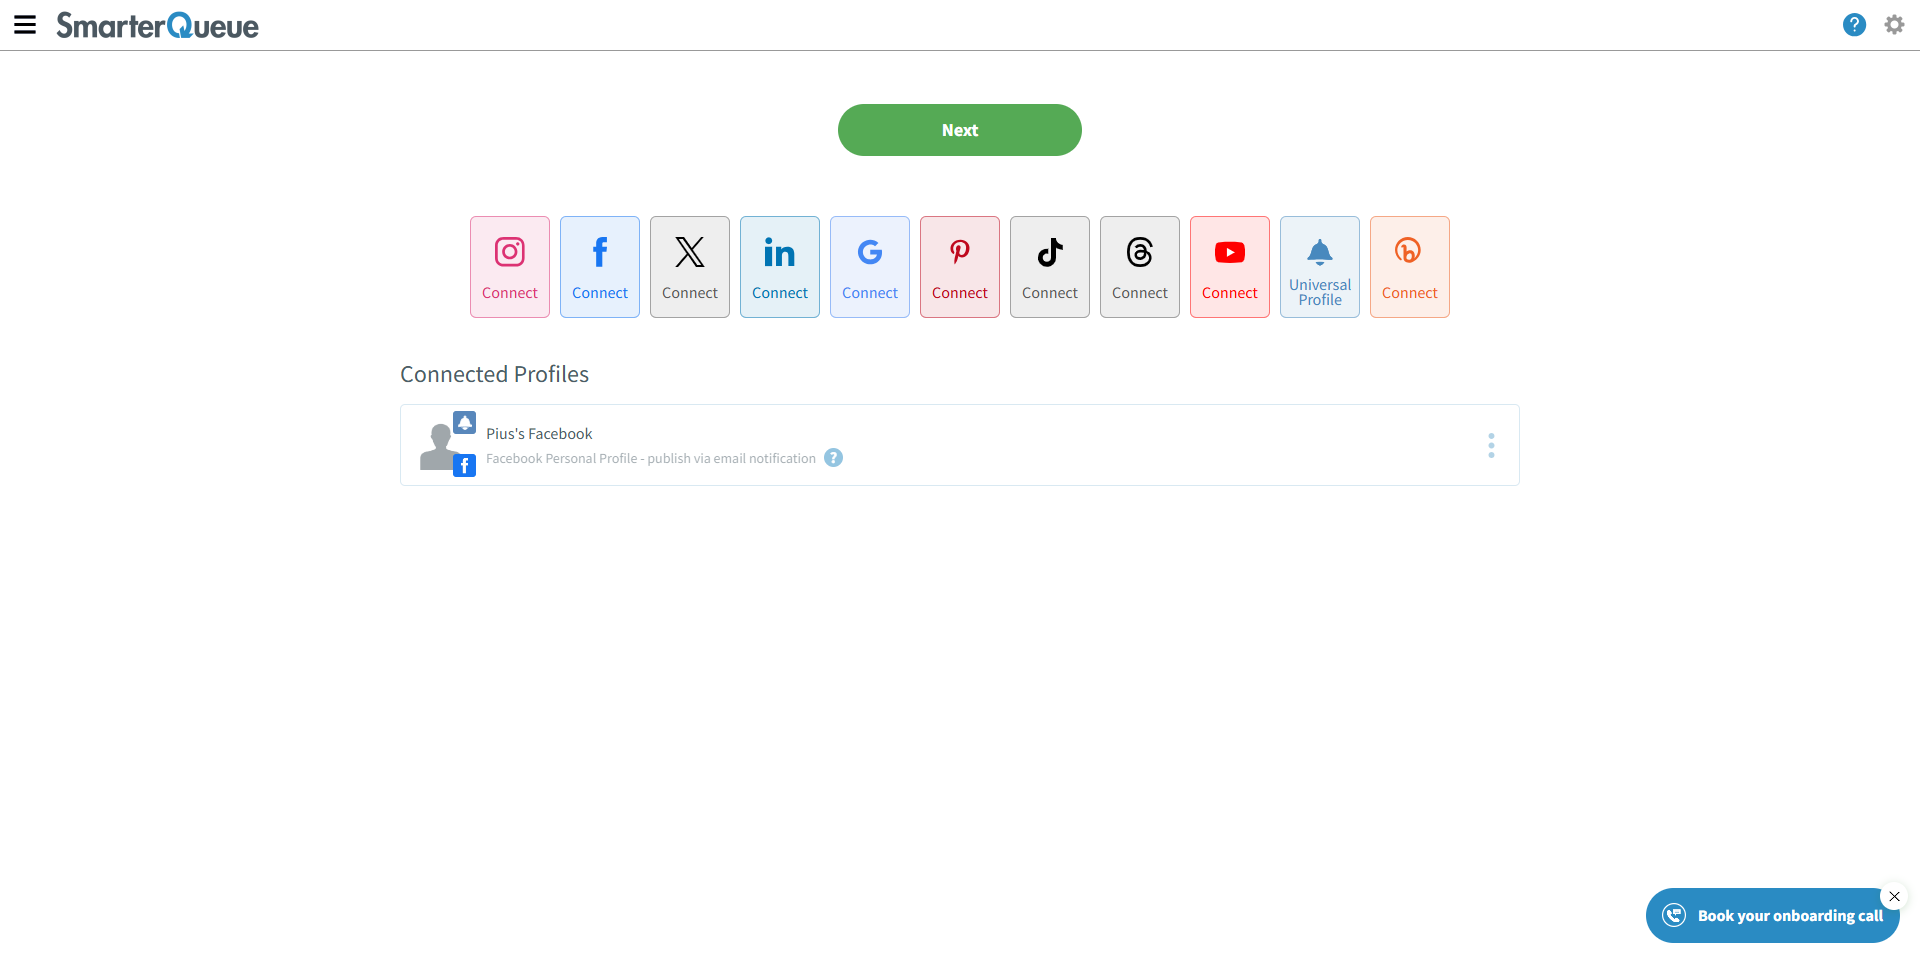This screenshot has width=1920, height=963.
Task: Open the settings gear menu
Action: tap(1894, 25)
